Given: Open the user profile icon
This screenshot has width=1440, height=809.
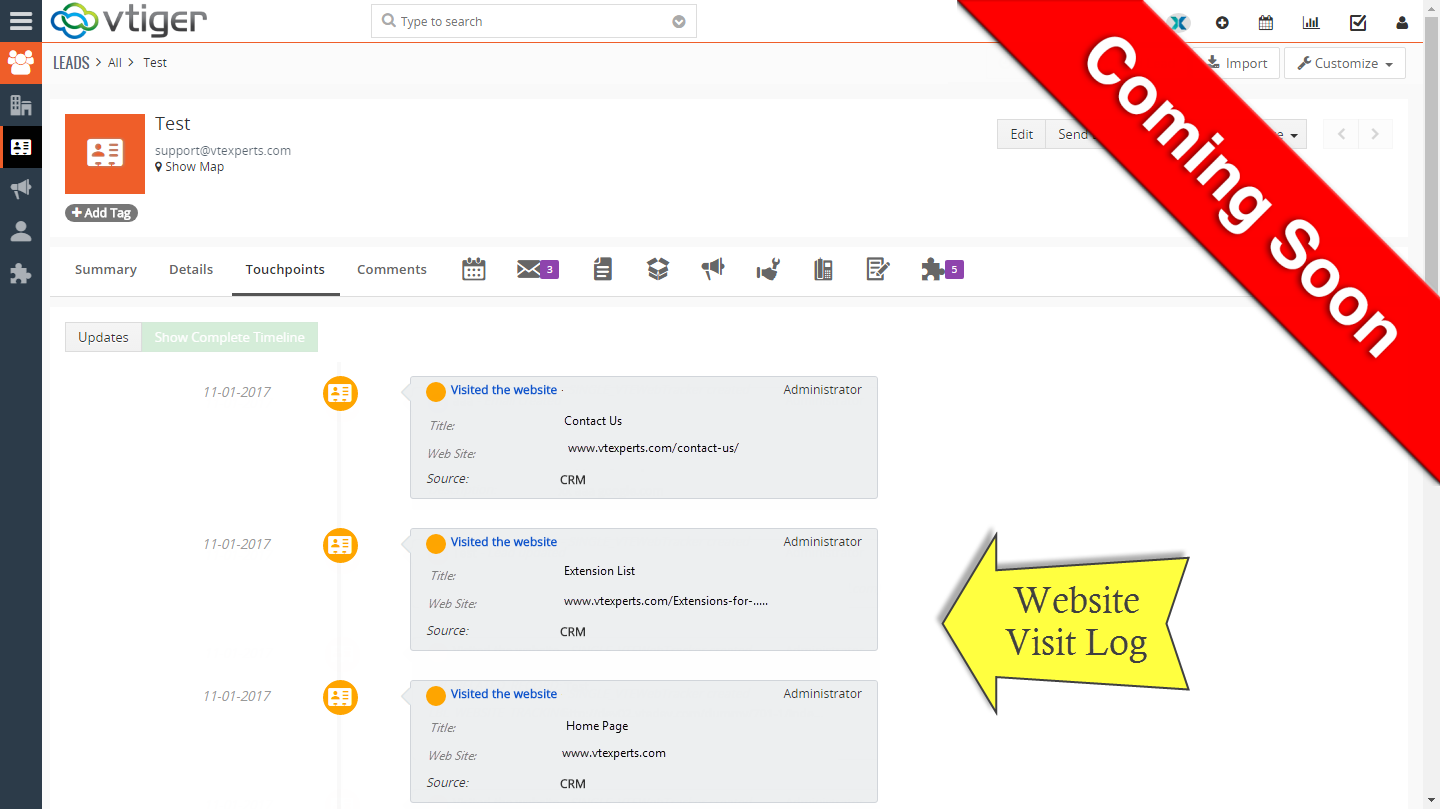Looking at the screenshot, I should pyautogui.click(x=1402, y=22).
